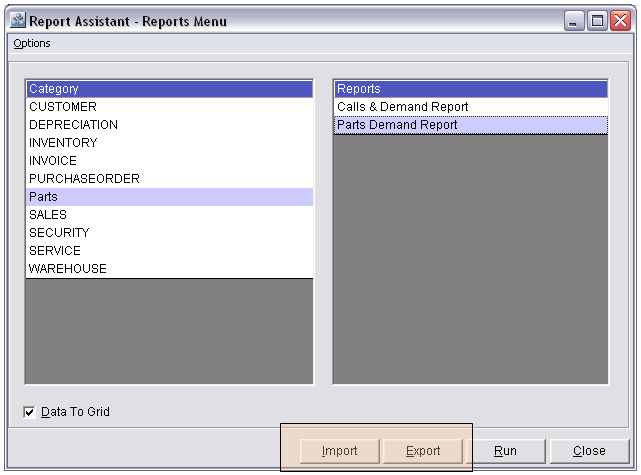Choose the Parts Demand Report
641x475 pixels.
(471, 125)
